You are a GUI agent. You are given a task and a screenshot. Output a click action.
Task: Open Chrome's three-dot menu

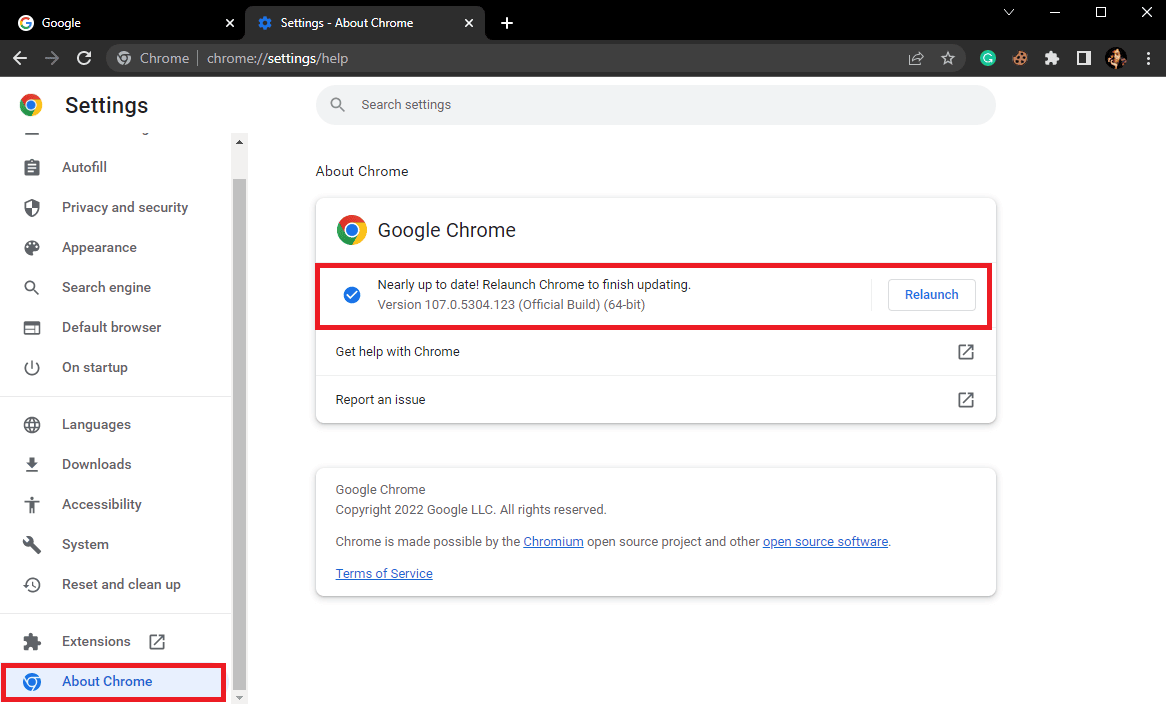[x=1148, y=58]
